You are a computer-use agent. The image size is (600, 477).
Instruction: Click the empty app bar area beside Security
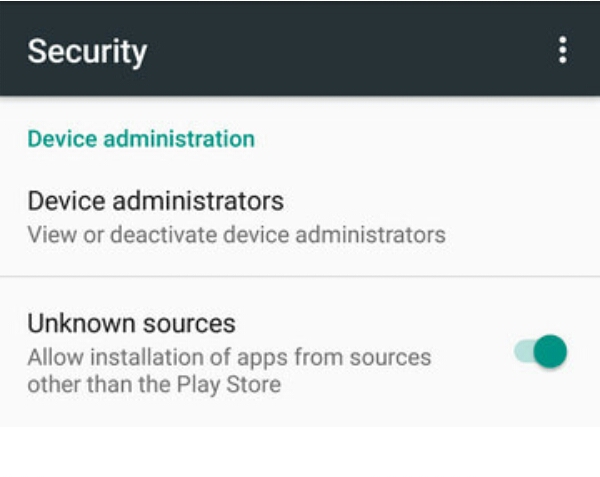(x=350, y=49)
